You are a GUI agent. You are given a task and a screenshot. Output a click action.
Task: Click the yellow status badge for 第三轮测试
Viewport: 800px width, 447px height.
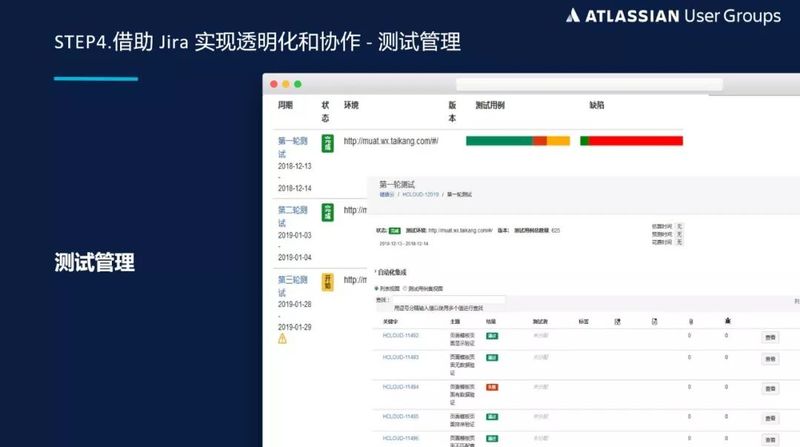click(x=328, y=282)
